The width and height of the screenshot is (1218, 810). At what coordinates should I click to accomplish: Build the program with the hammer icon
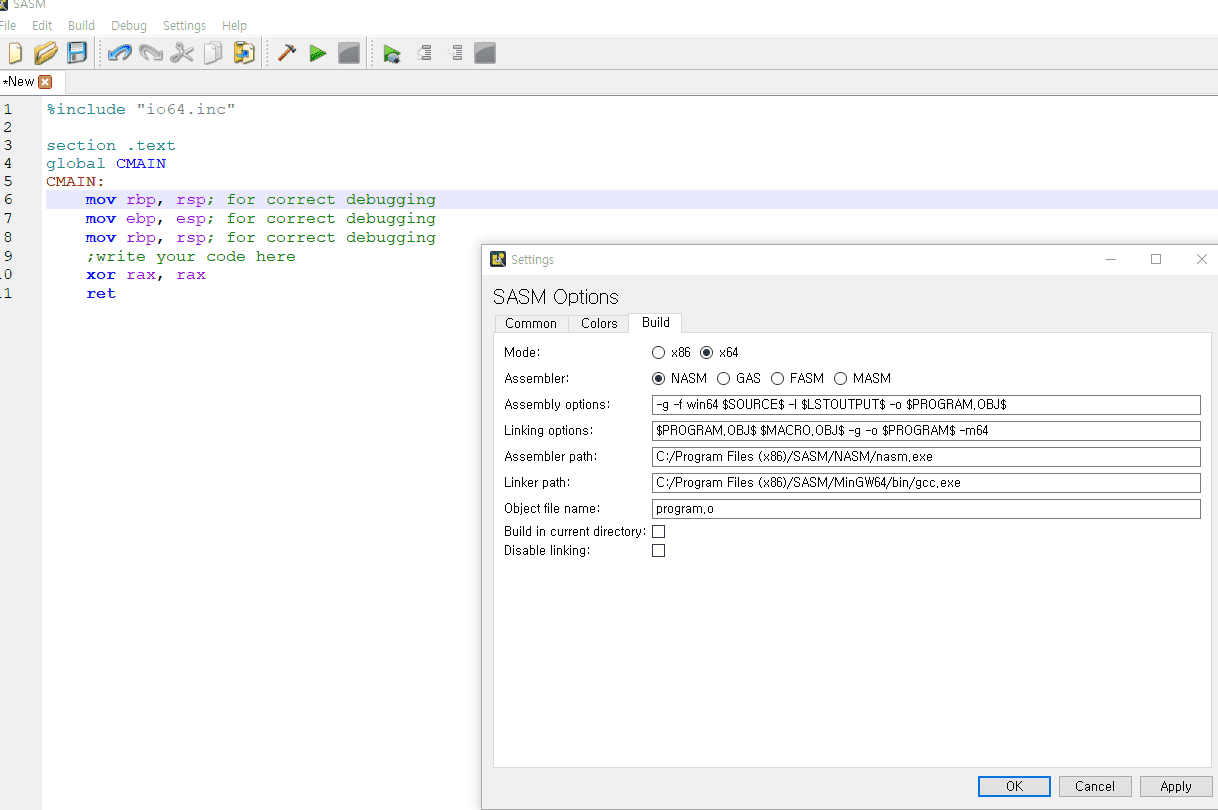[x=287, y=53]
